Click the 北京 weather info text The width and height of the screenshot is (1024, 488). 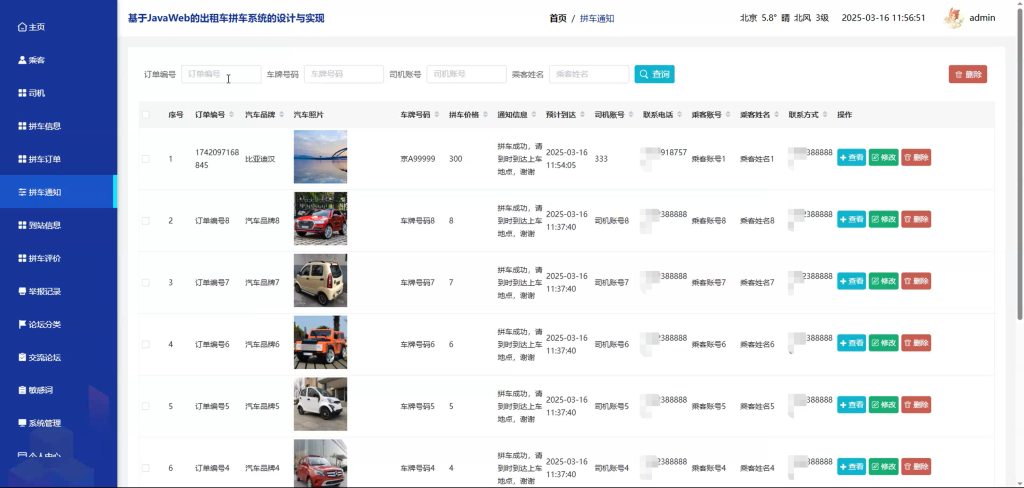point(784,18)
